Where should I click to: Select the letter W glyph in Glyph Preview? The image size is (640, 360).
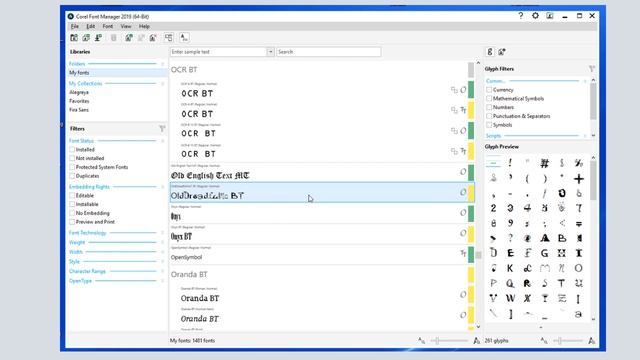pos(510,298)
